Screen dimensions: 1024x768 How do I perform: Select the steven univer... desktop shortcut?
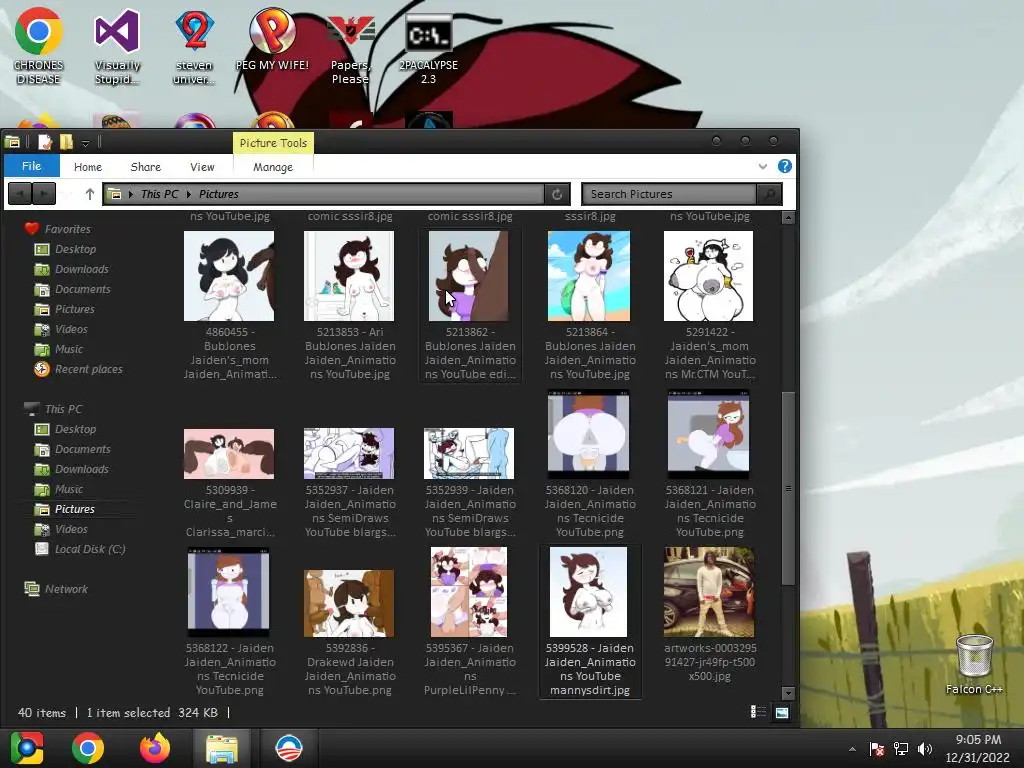click(x=194, y=46)
